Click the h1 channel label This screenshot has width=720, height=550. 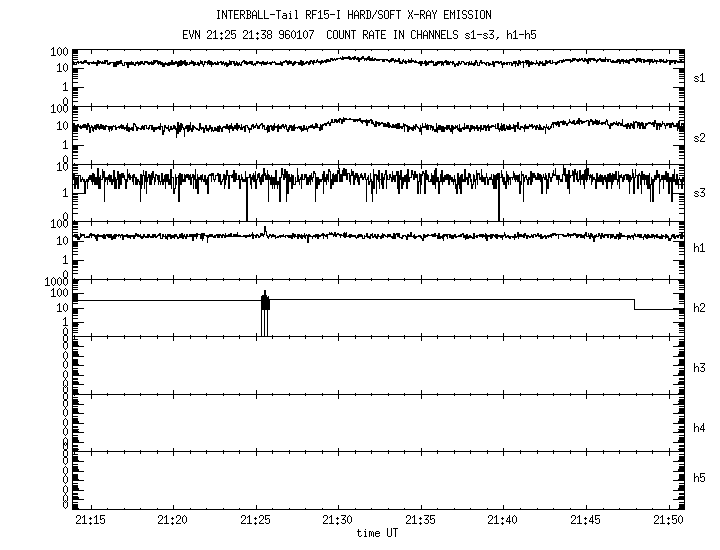point(700,248)
